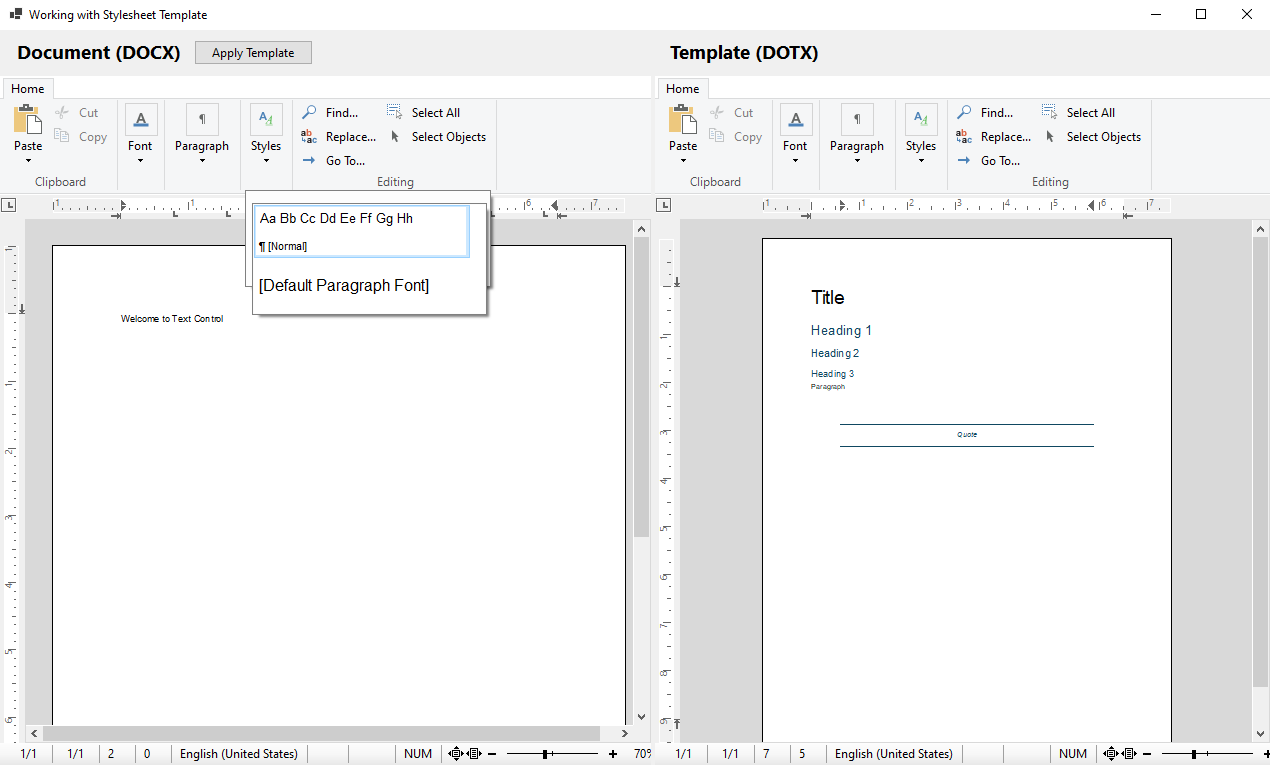1270x765 pixels.
Task: Click language English in Document status bar
Action: [239, 754]
